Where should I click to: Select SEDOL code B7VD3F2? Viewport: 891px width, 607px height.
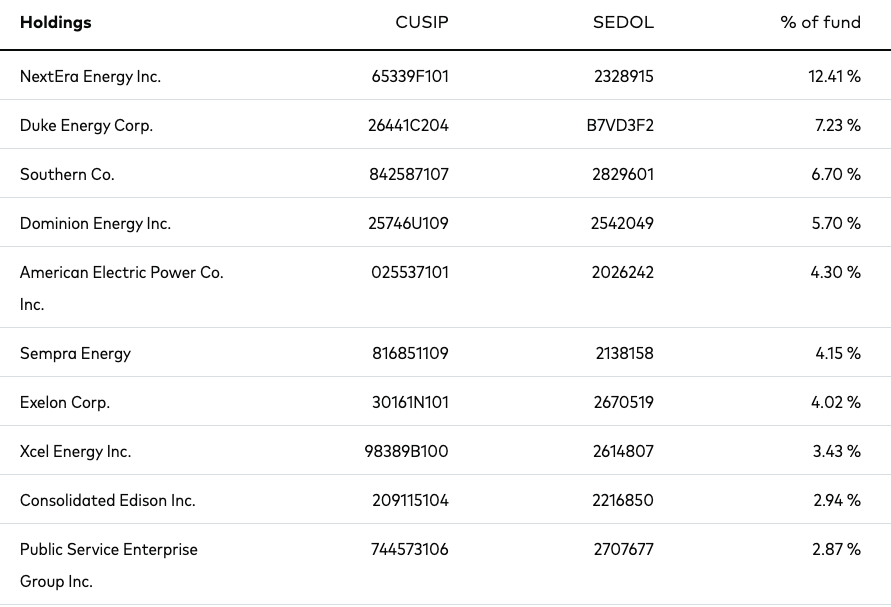[620, 125]
